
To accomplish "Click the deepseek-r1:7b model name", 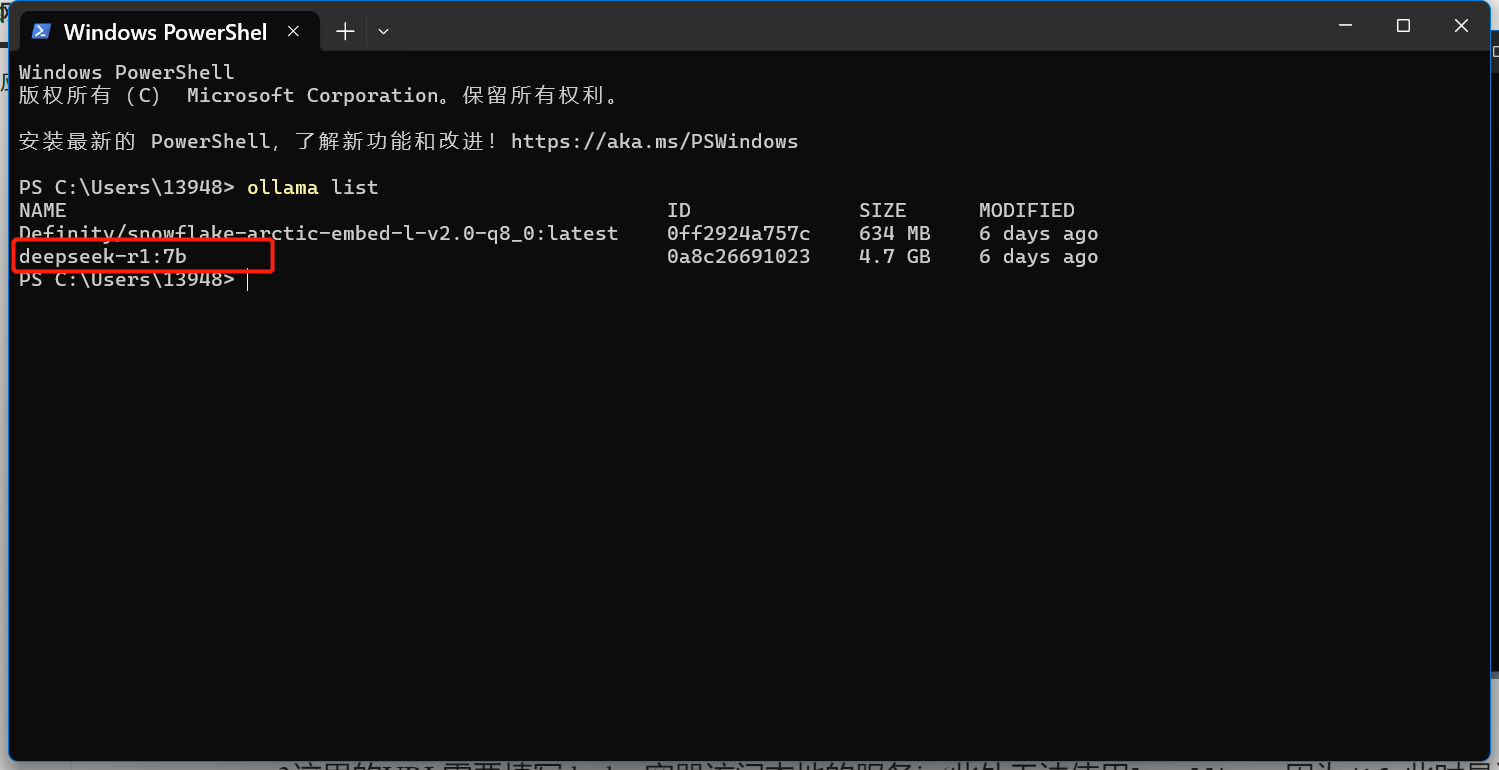I will (103, 256).
